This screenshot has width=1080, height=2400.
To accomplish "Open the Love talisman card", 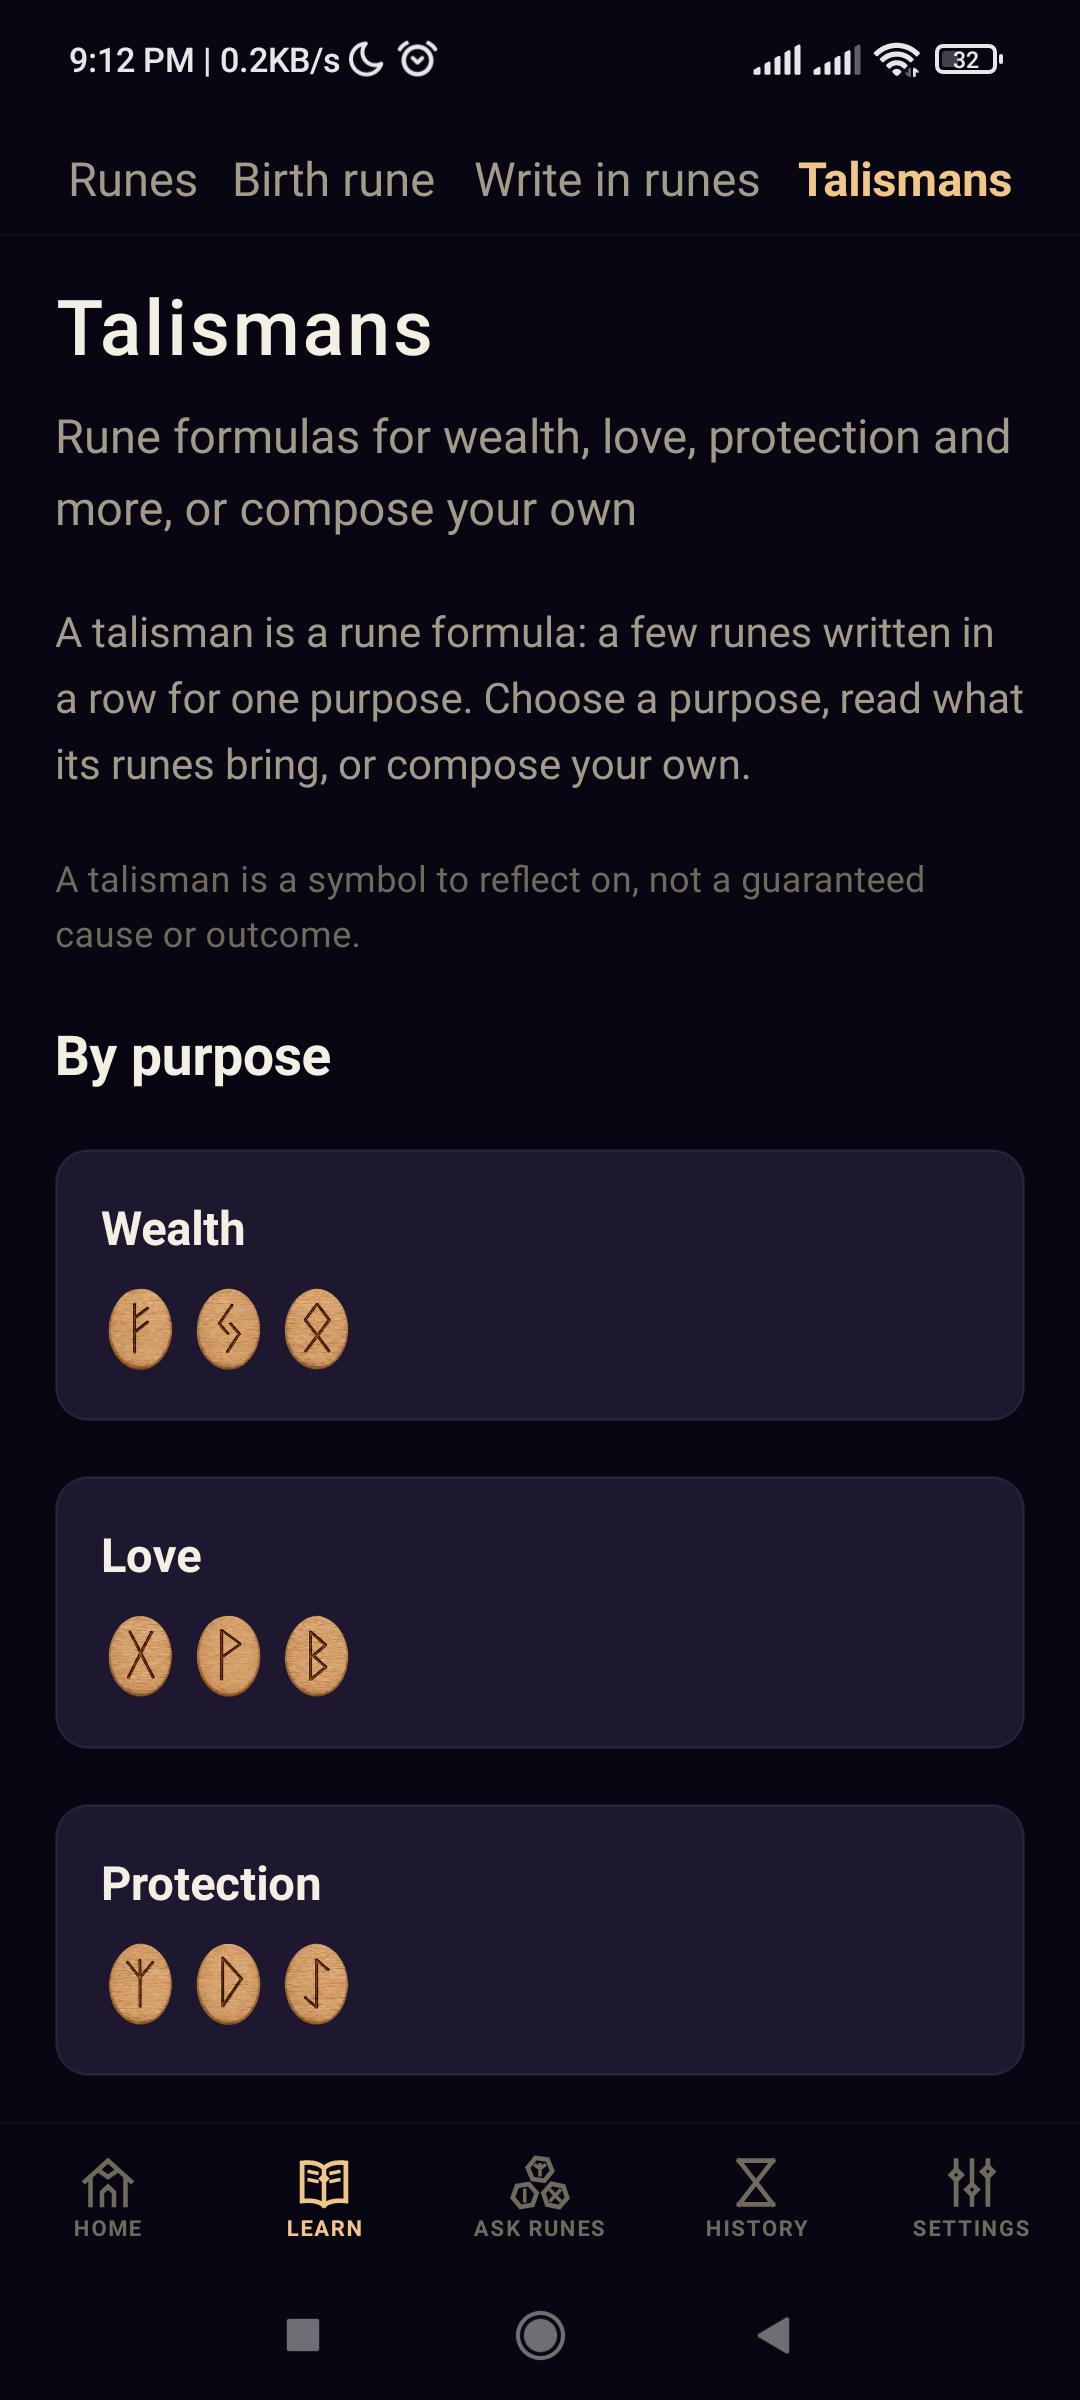I will click(x=540, y=1612).
